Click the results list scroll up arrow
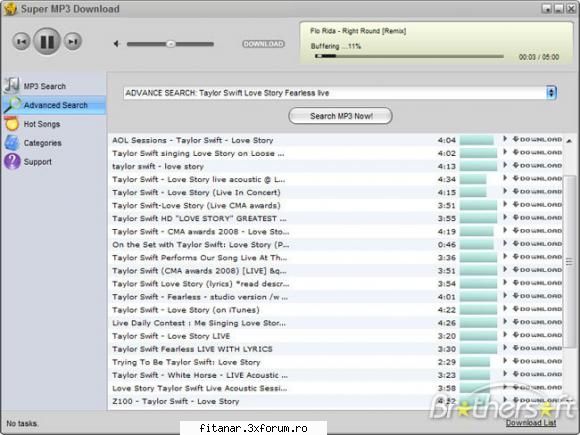 (x=570, y=140)
